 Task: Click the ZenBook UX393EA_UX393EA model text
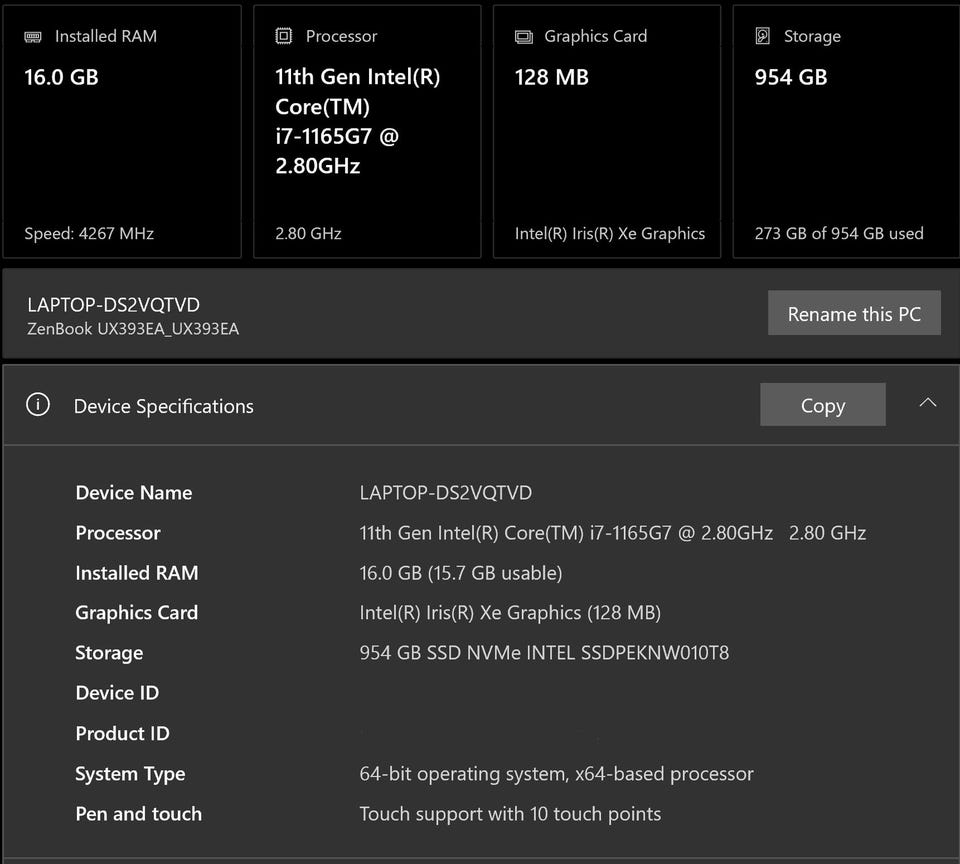133,329
